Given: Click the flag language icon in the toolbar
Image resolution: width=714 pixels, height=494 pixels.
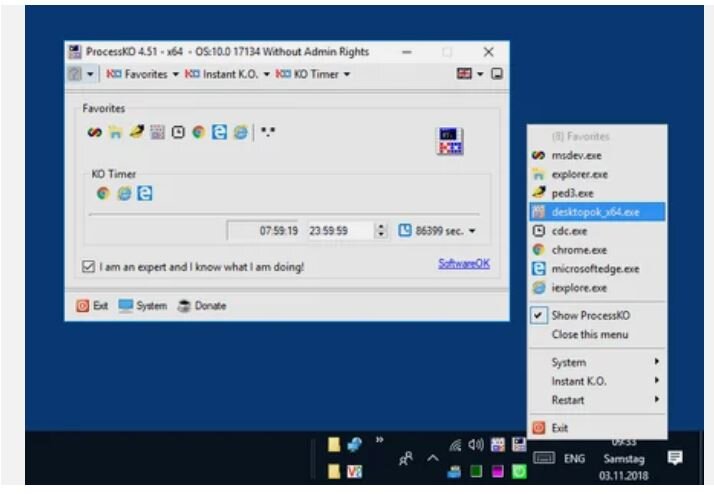Looking at the screenshot, I should [464, 74].
